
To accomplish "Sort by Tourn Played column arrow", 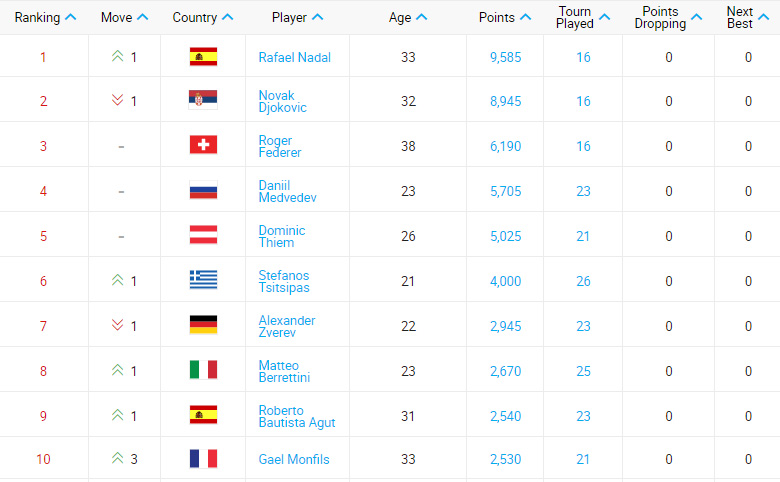I will point(604,17).
